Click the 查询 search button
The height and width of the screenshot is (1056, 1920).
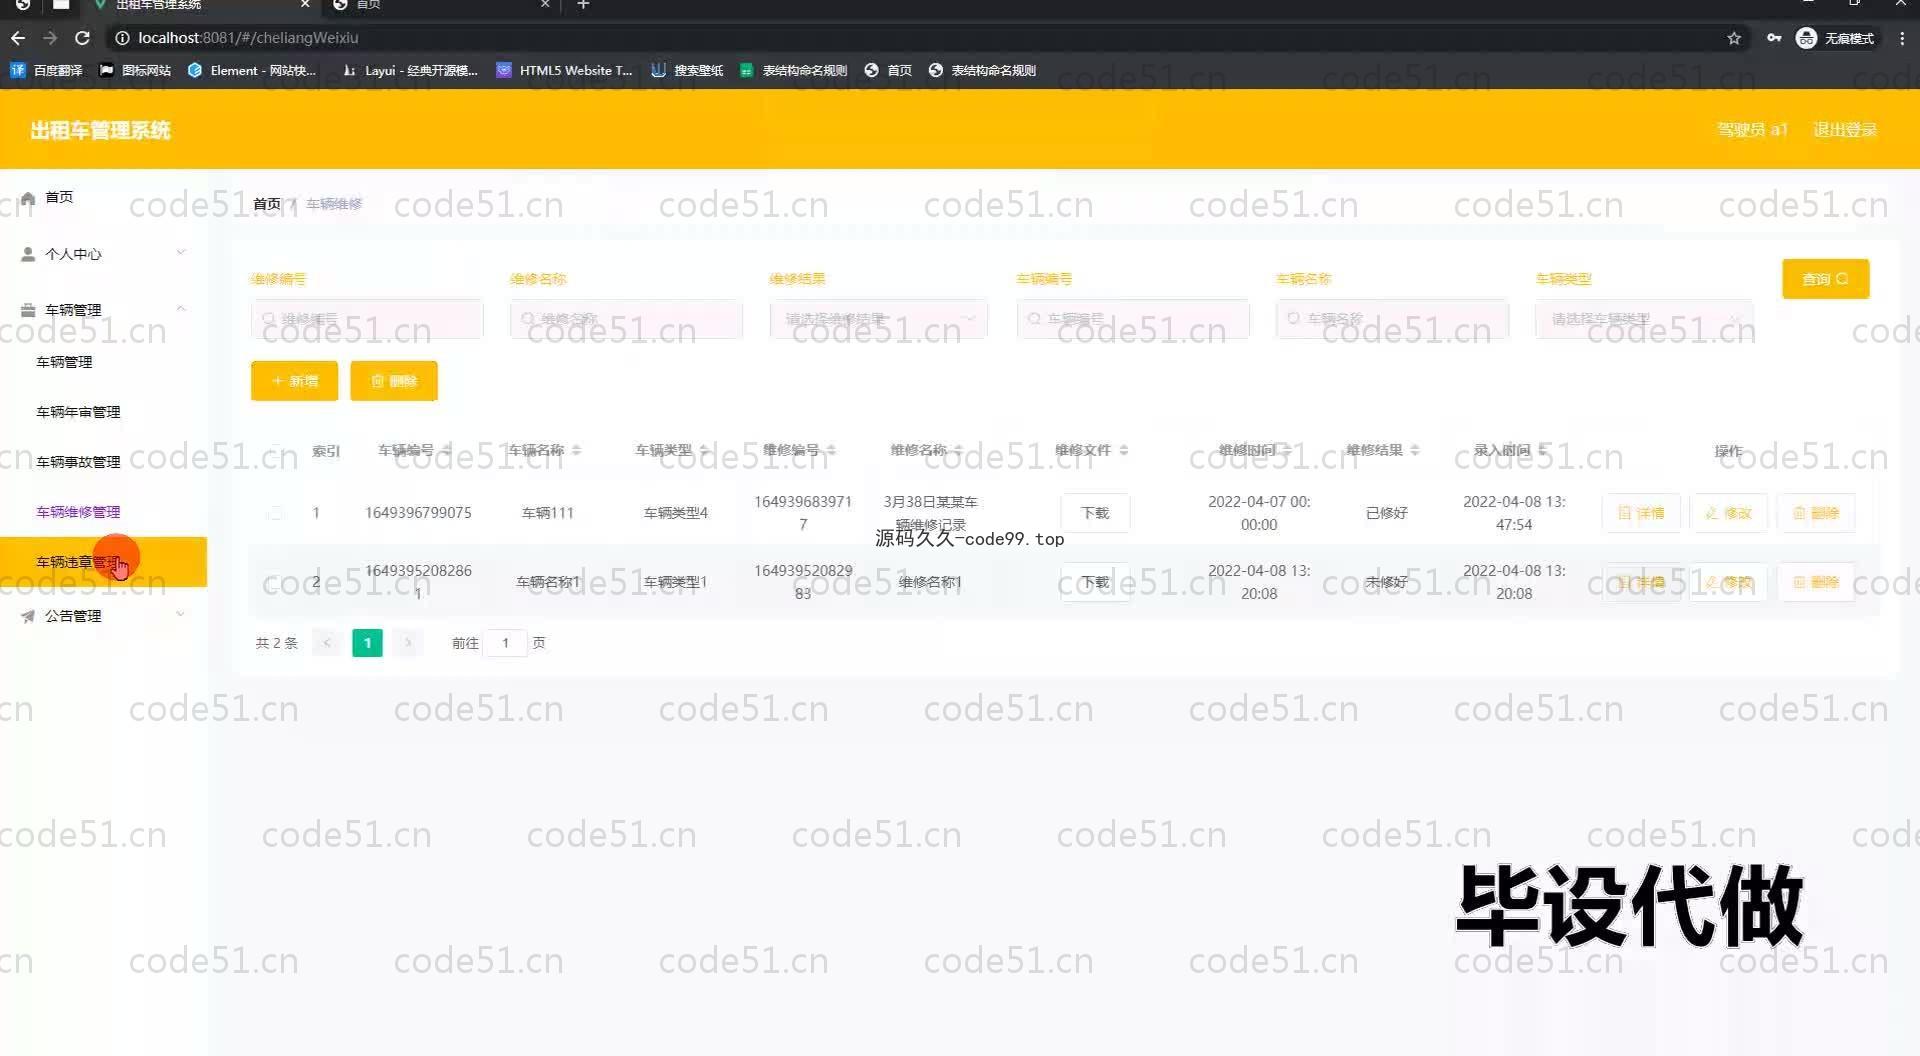point(1825,279)
